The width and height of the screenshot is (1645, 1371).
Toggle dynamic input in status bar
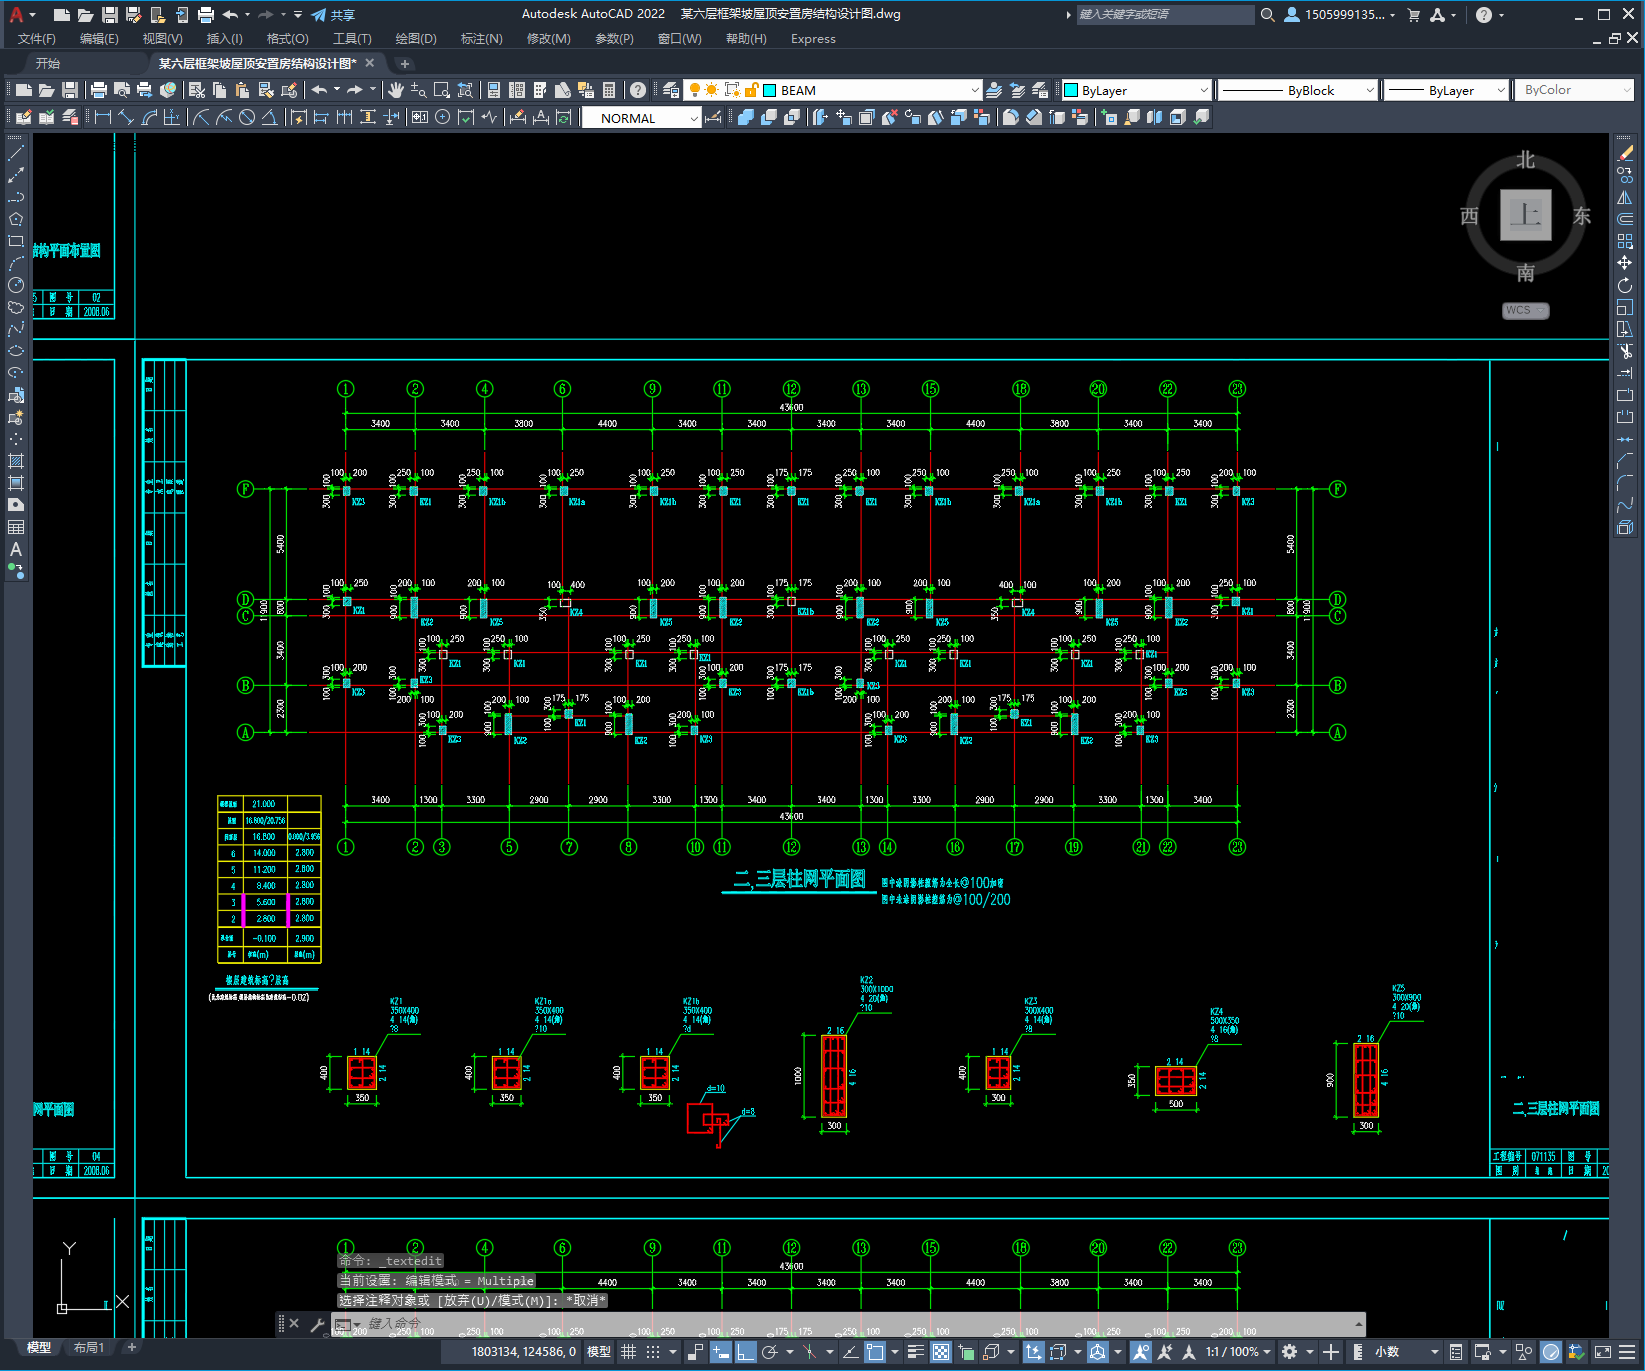coord(721,1352)
